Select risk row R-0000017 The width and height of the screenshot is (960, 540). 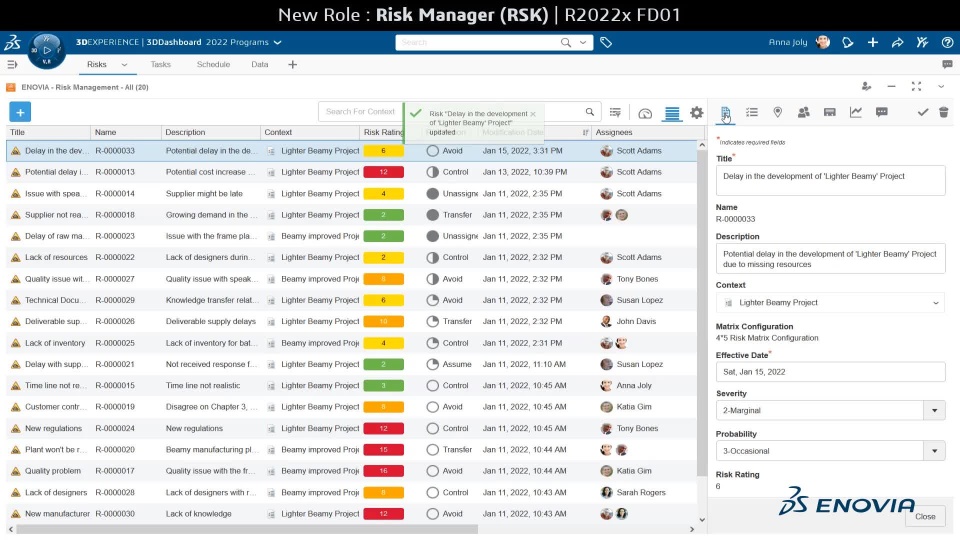coord(351,471)
